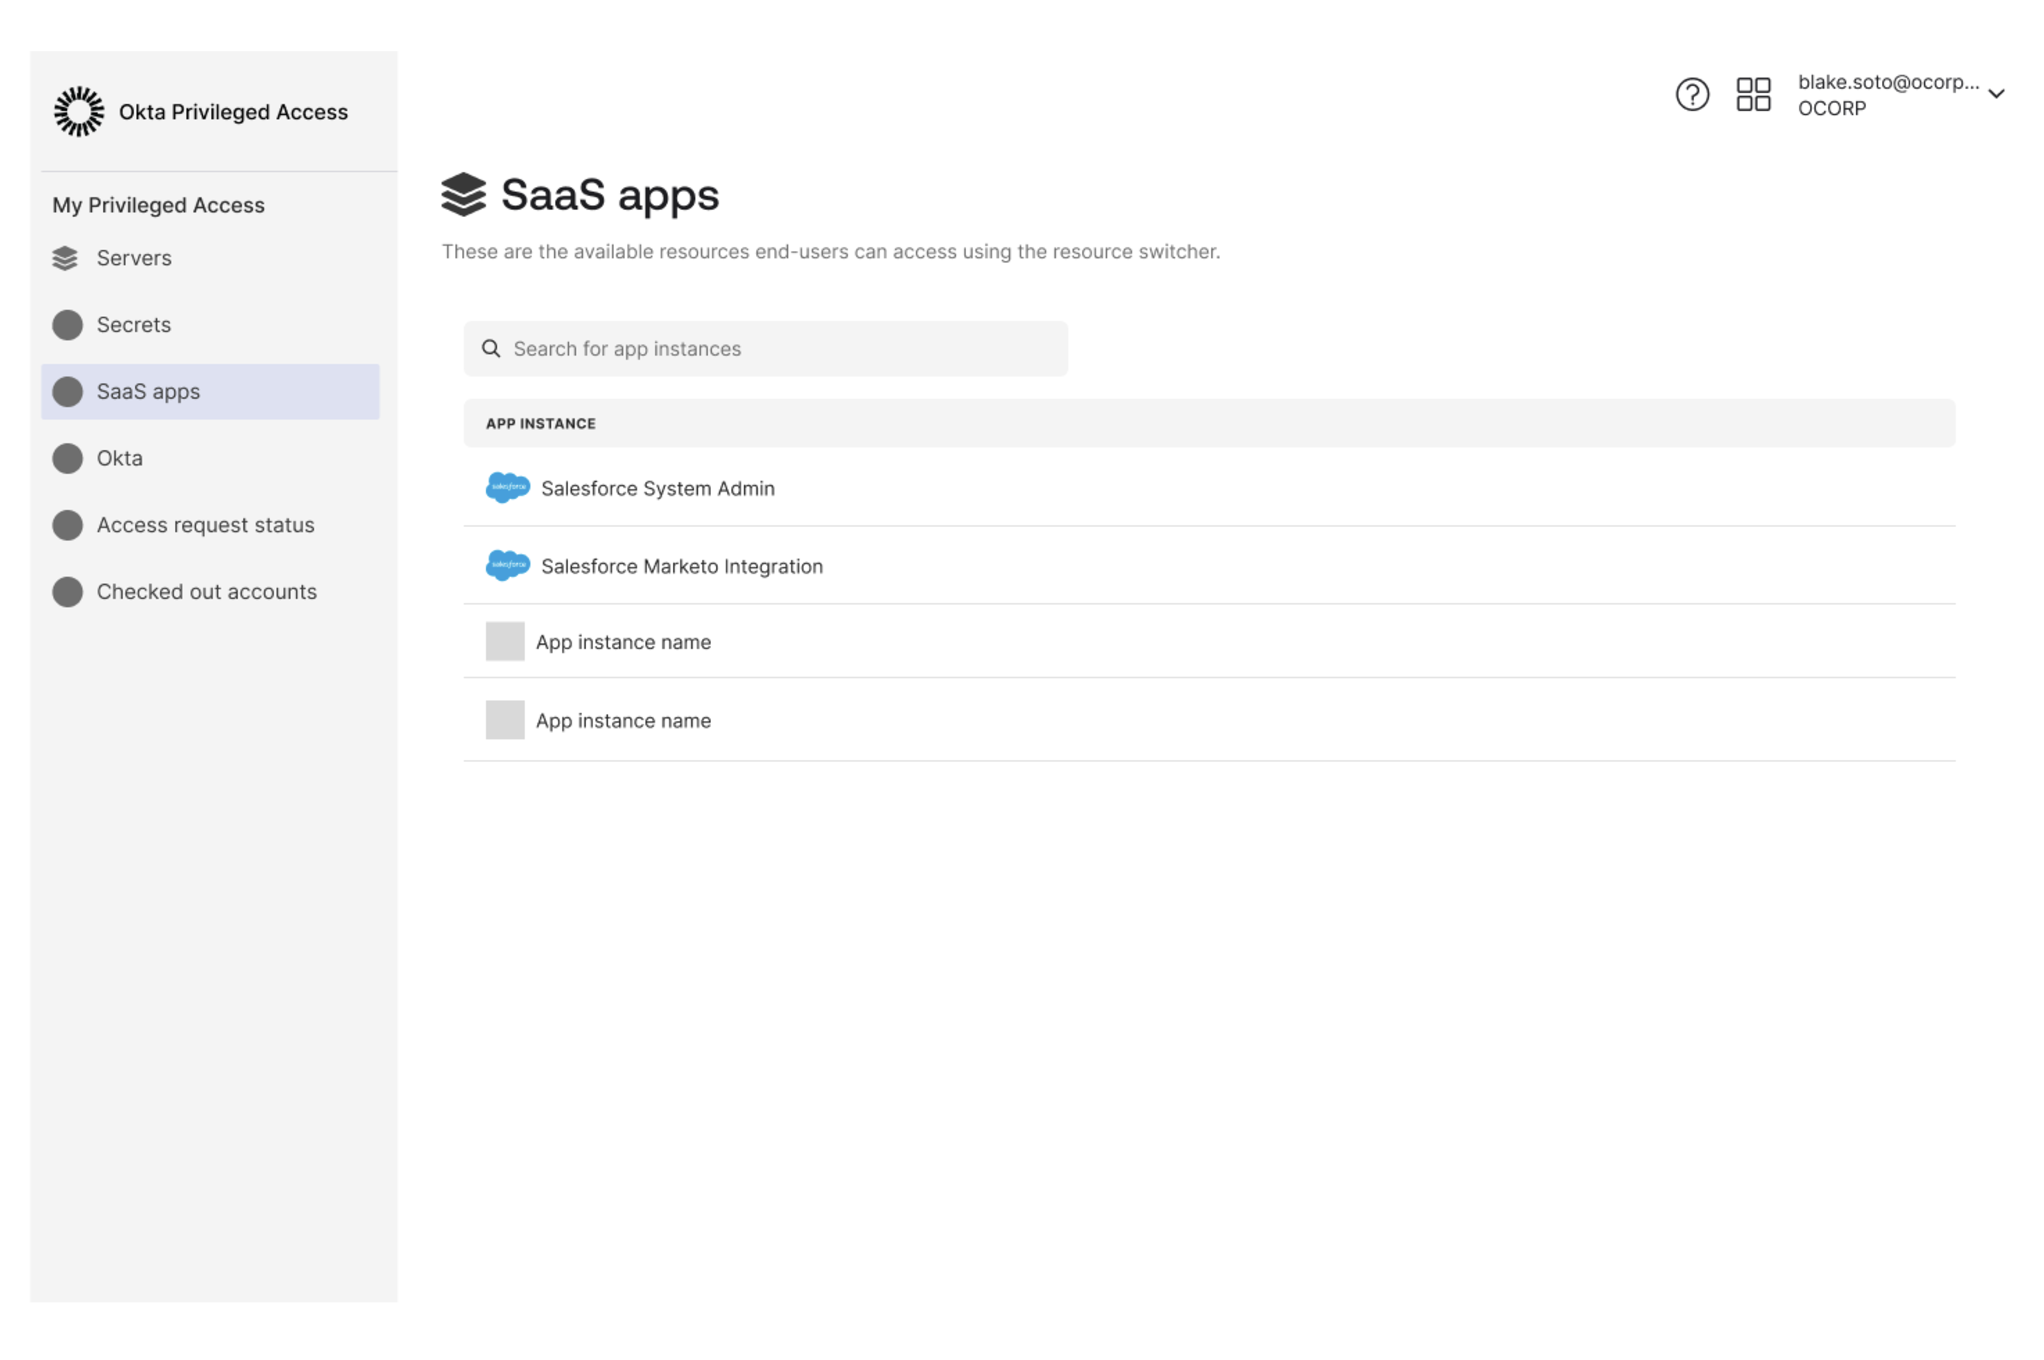2044x1360 pixels.
Task: Click the app instances search field
Action: (765, 348)
